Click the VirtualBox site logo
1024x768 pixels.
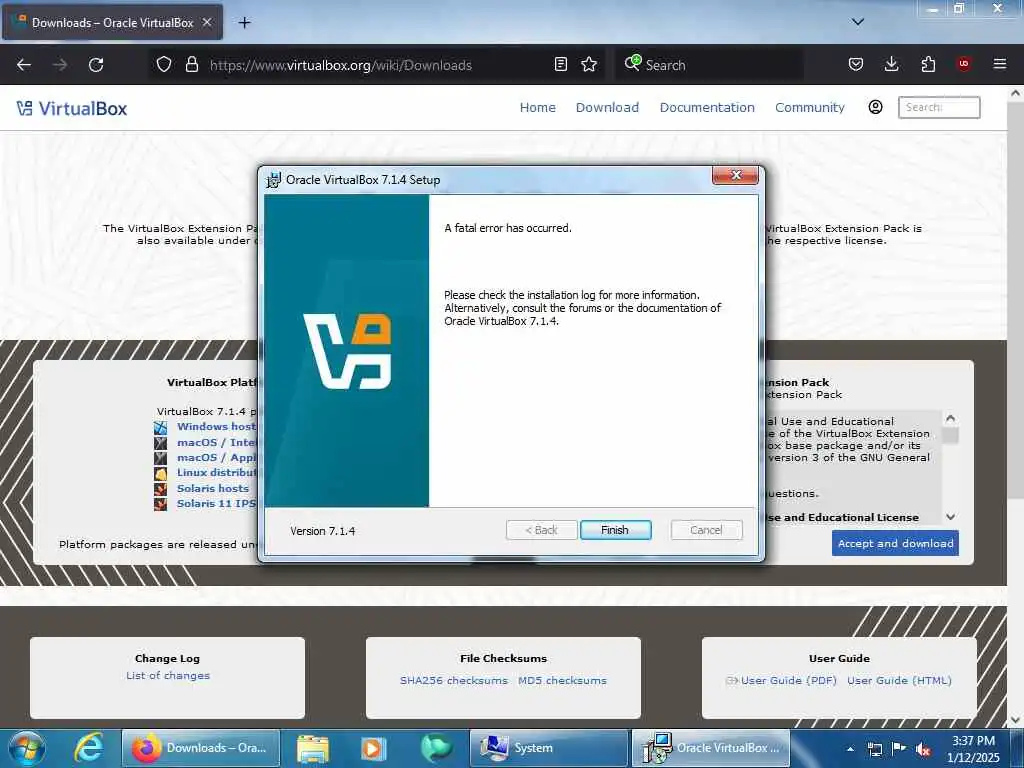72,108
